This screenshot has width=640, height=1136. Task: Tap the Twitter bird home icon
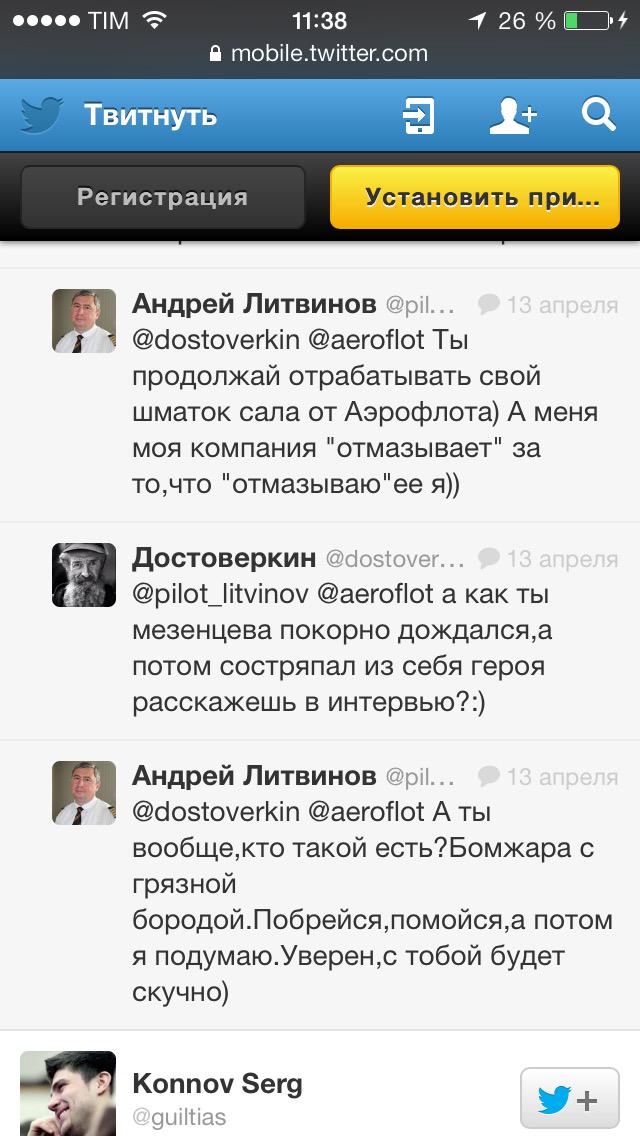[39, 116]
